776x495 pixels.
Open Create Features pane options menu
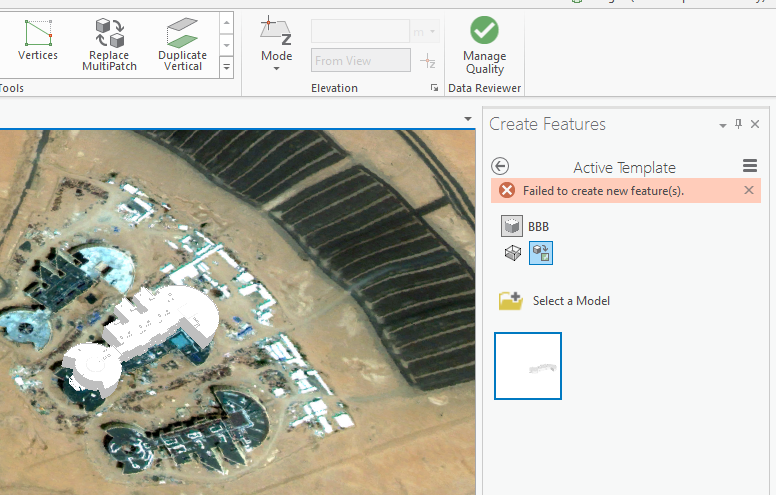tap(723, 125)
